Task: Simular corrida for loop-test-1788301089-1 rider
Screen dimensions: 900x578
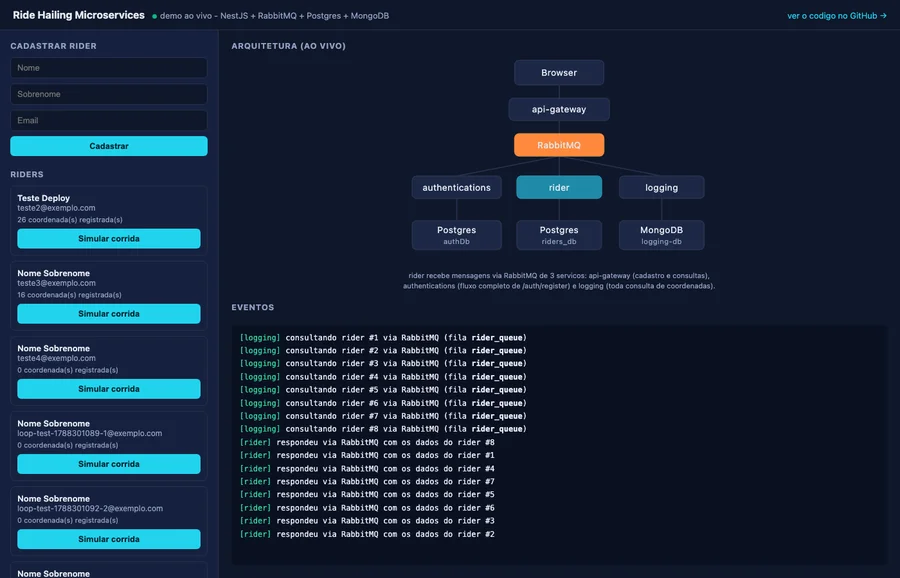Action: [x=108, y=464]
